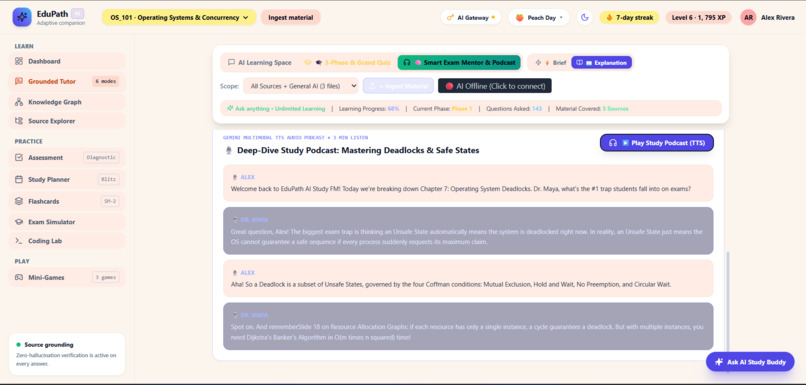806x385 pixels.
Task: Select the Brief response mode
Action: 551,63
